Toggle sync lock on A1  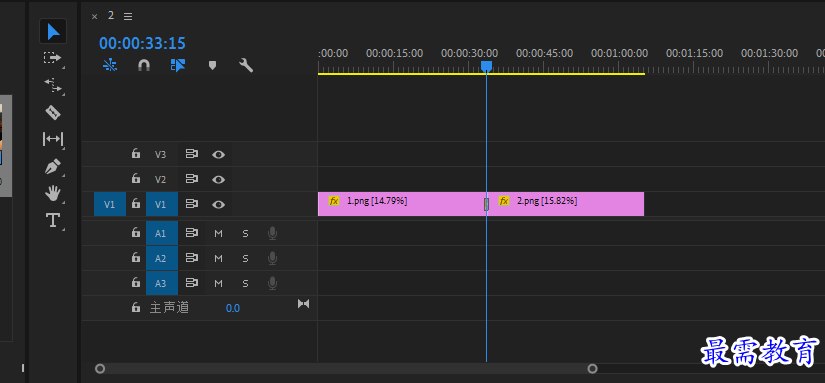192,233
